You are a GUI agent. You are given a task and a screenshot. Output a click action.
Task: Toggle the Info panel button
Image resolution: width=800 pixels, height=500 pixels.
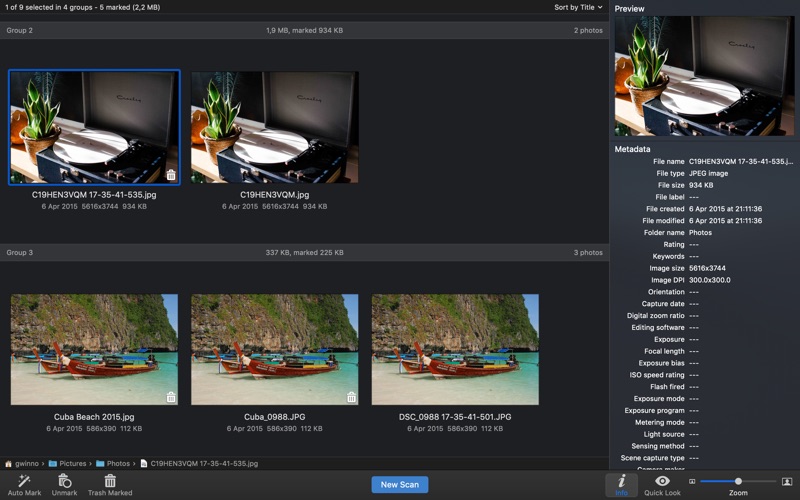pyautogui.click(x=621, y=485)
